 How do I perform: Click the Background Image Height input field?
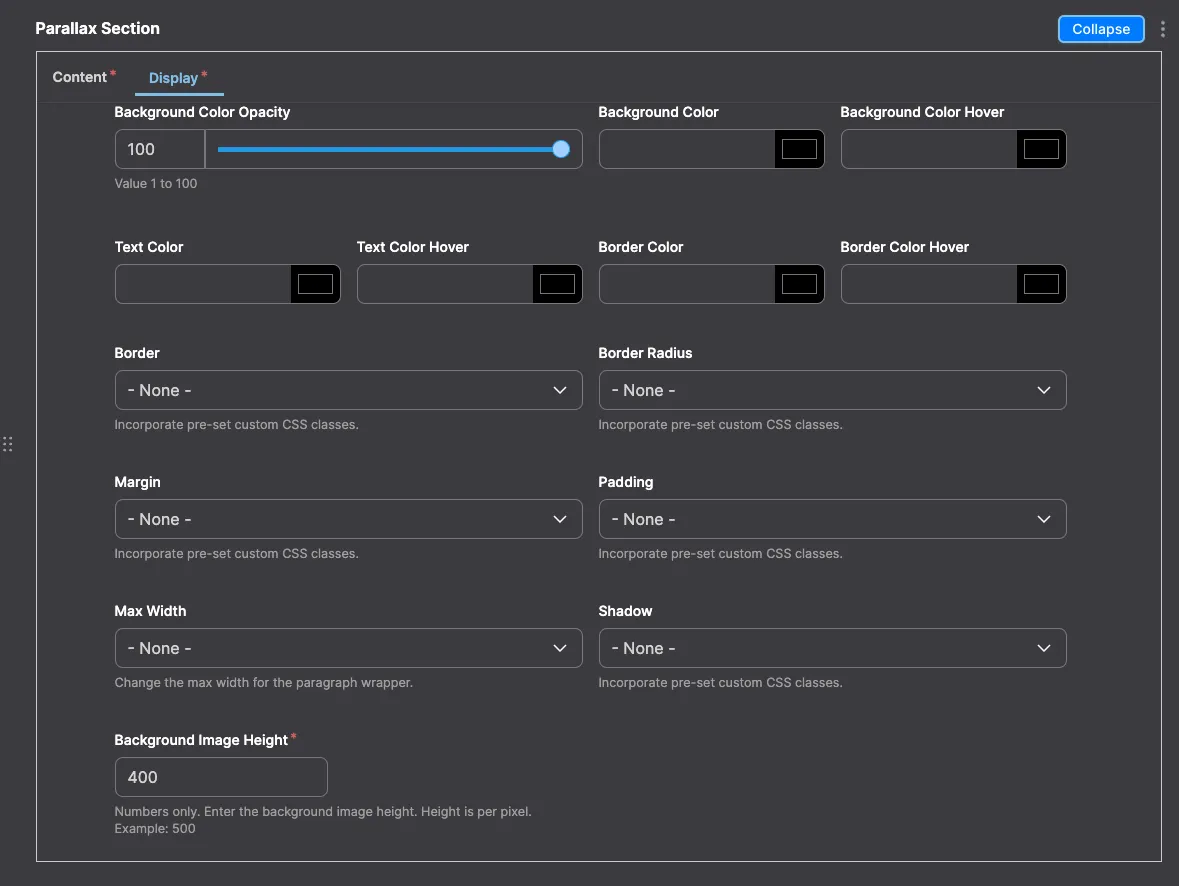tap(221, 777)
